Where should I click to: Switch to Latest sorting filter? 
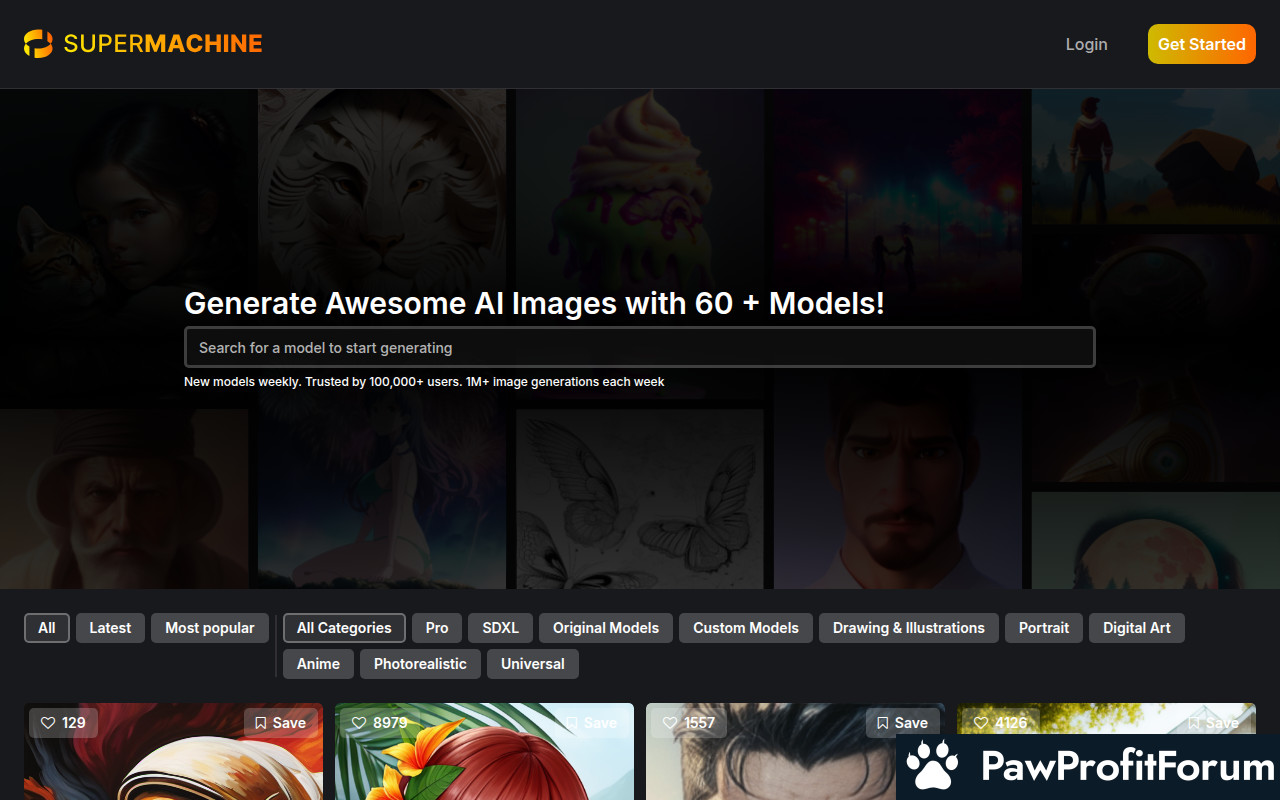pos(110,628)
